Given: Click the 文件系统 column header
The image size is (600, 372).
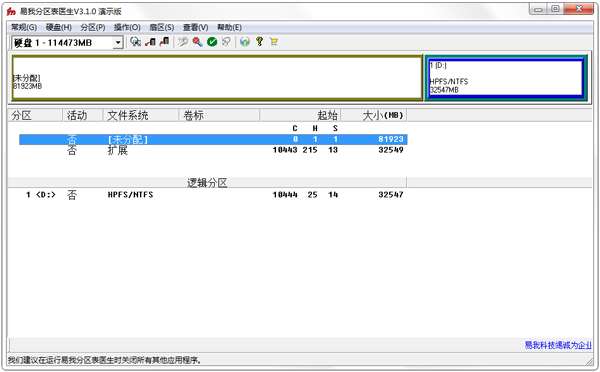Looking at the screenshot, I should tap(140, 115).
